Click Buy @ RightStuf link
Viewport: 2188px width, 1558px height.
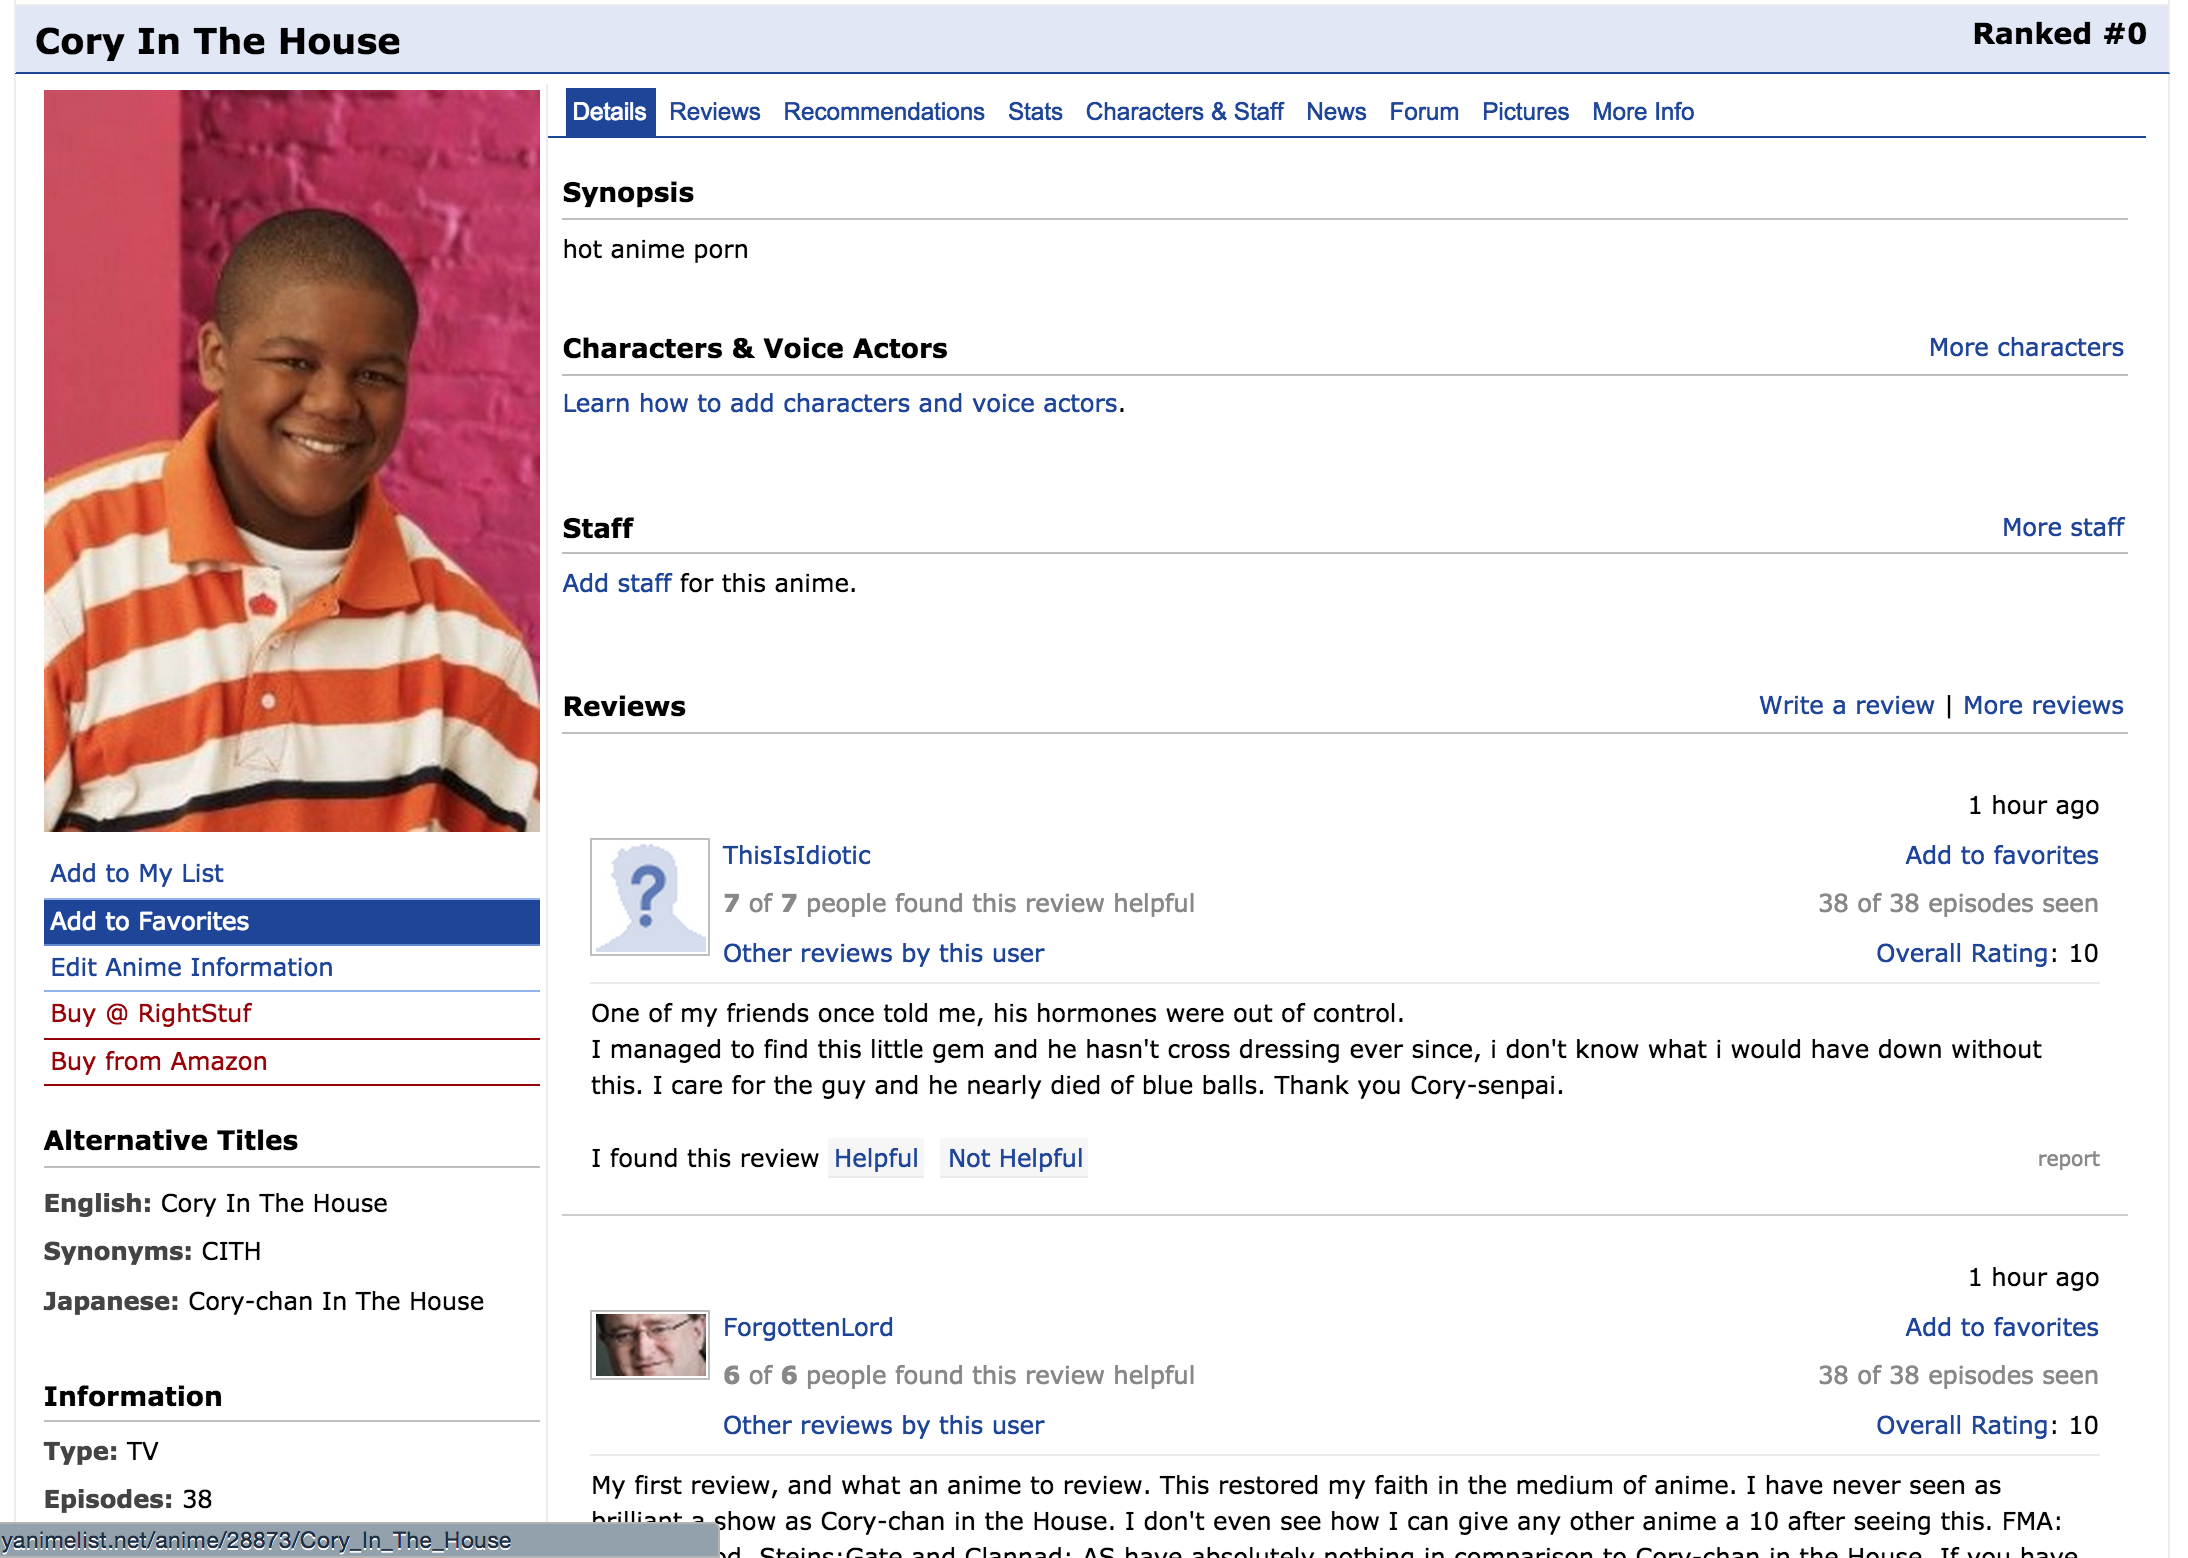pyautogui.click(x=151, y=1013)
